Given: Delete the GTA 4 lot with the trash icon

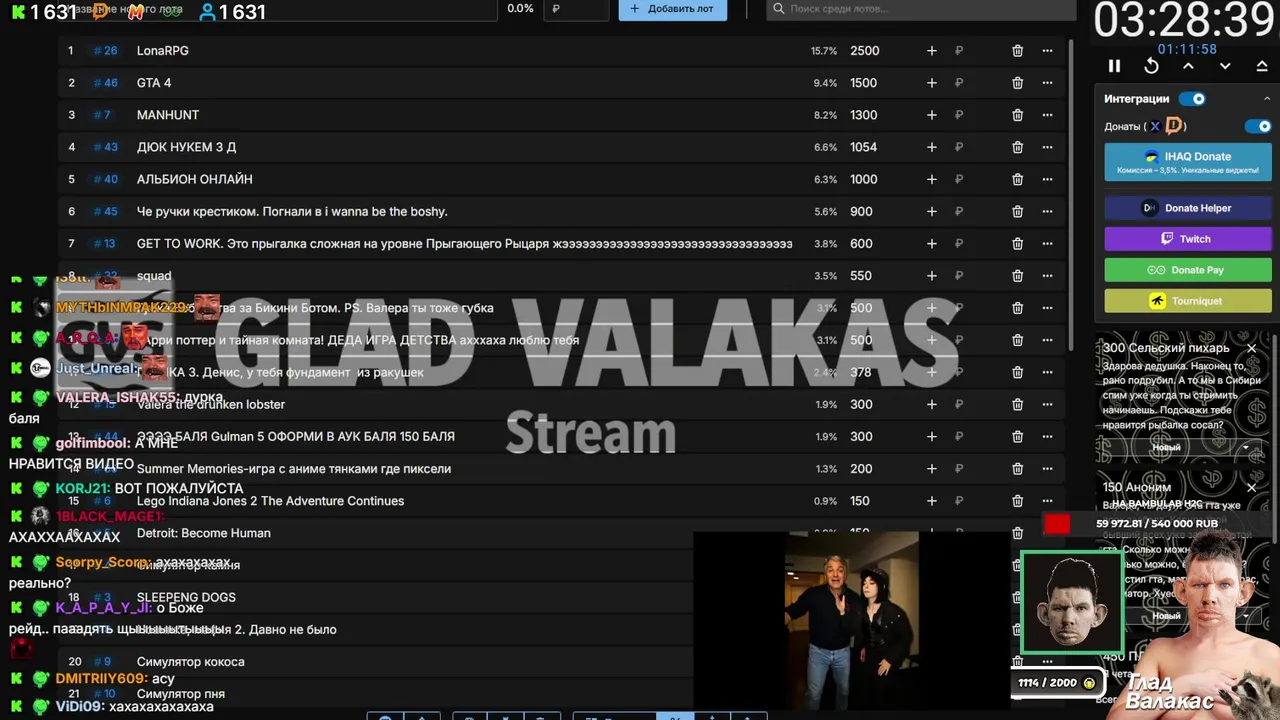Looking at the screenshot, I should pyautogui.click(x=1017, y=83).
